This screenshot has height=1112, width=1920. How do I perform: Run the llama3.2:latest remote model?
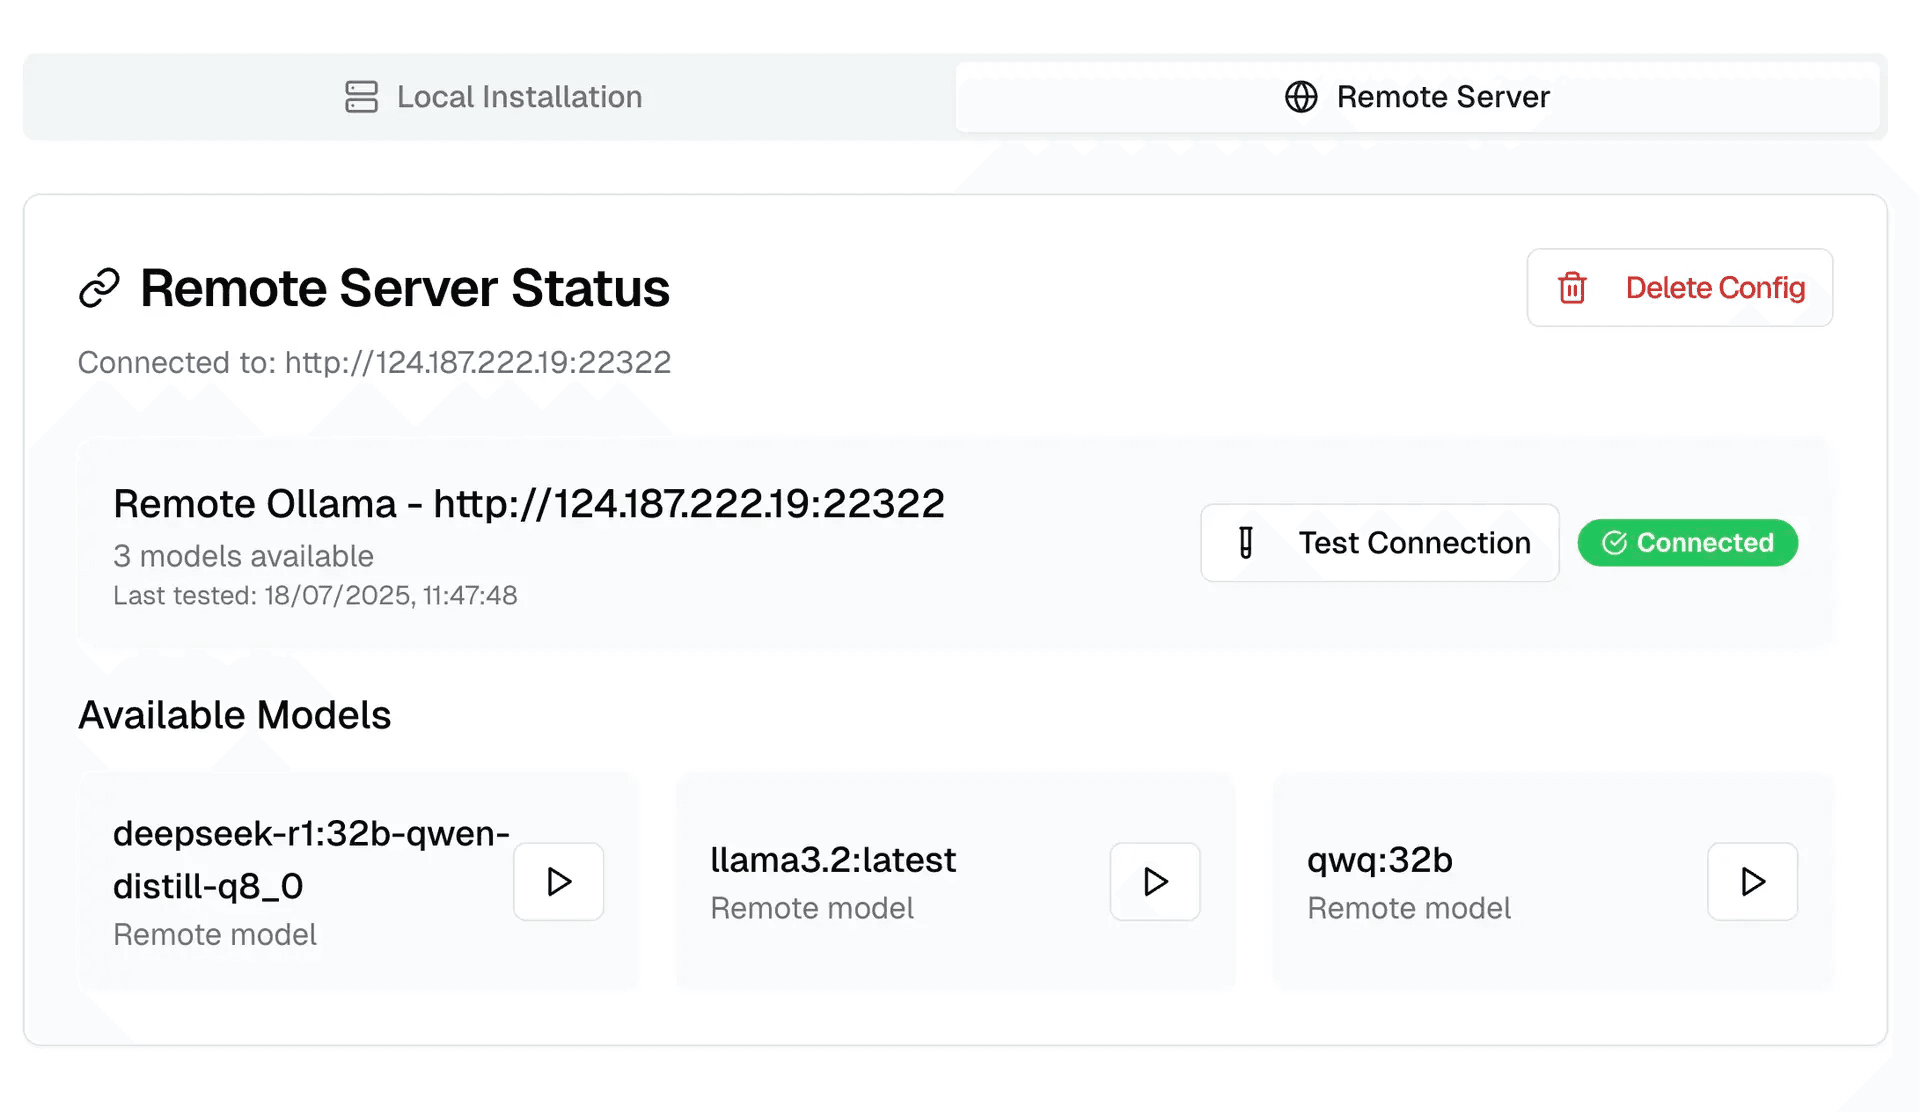1155,882
